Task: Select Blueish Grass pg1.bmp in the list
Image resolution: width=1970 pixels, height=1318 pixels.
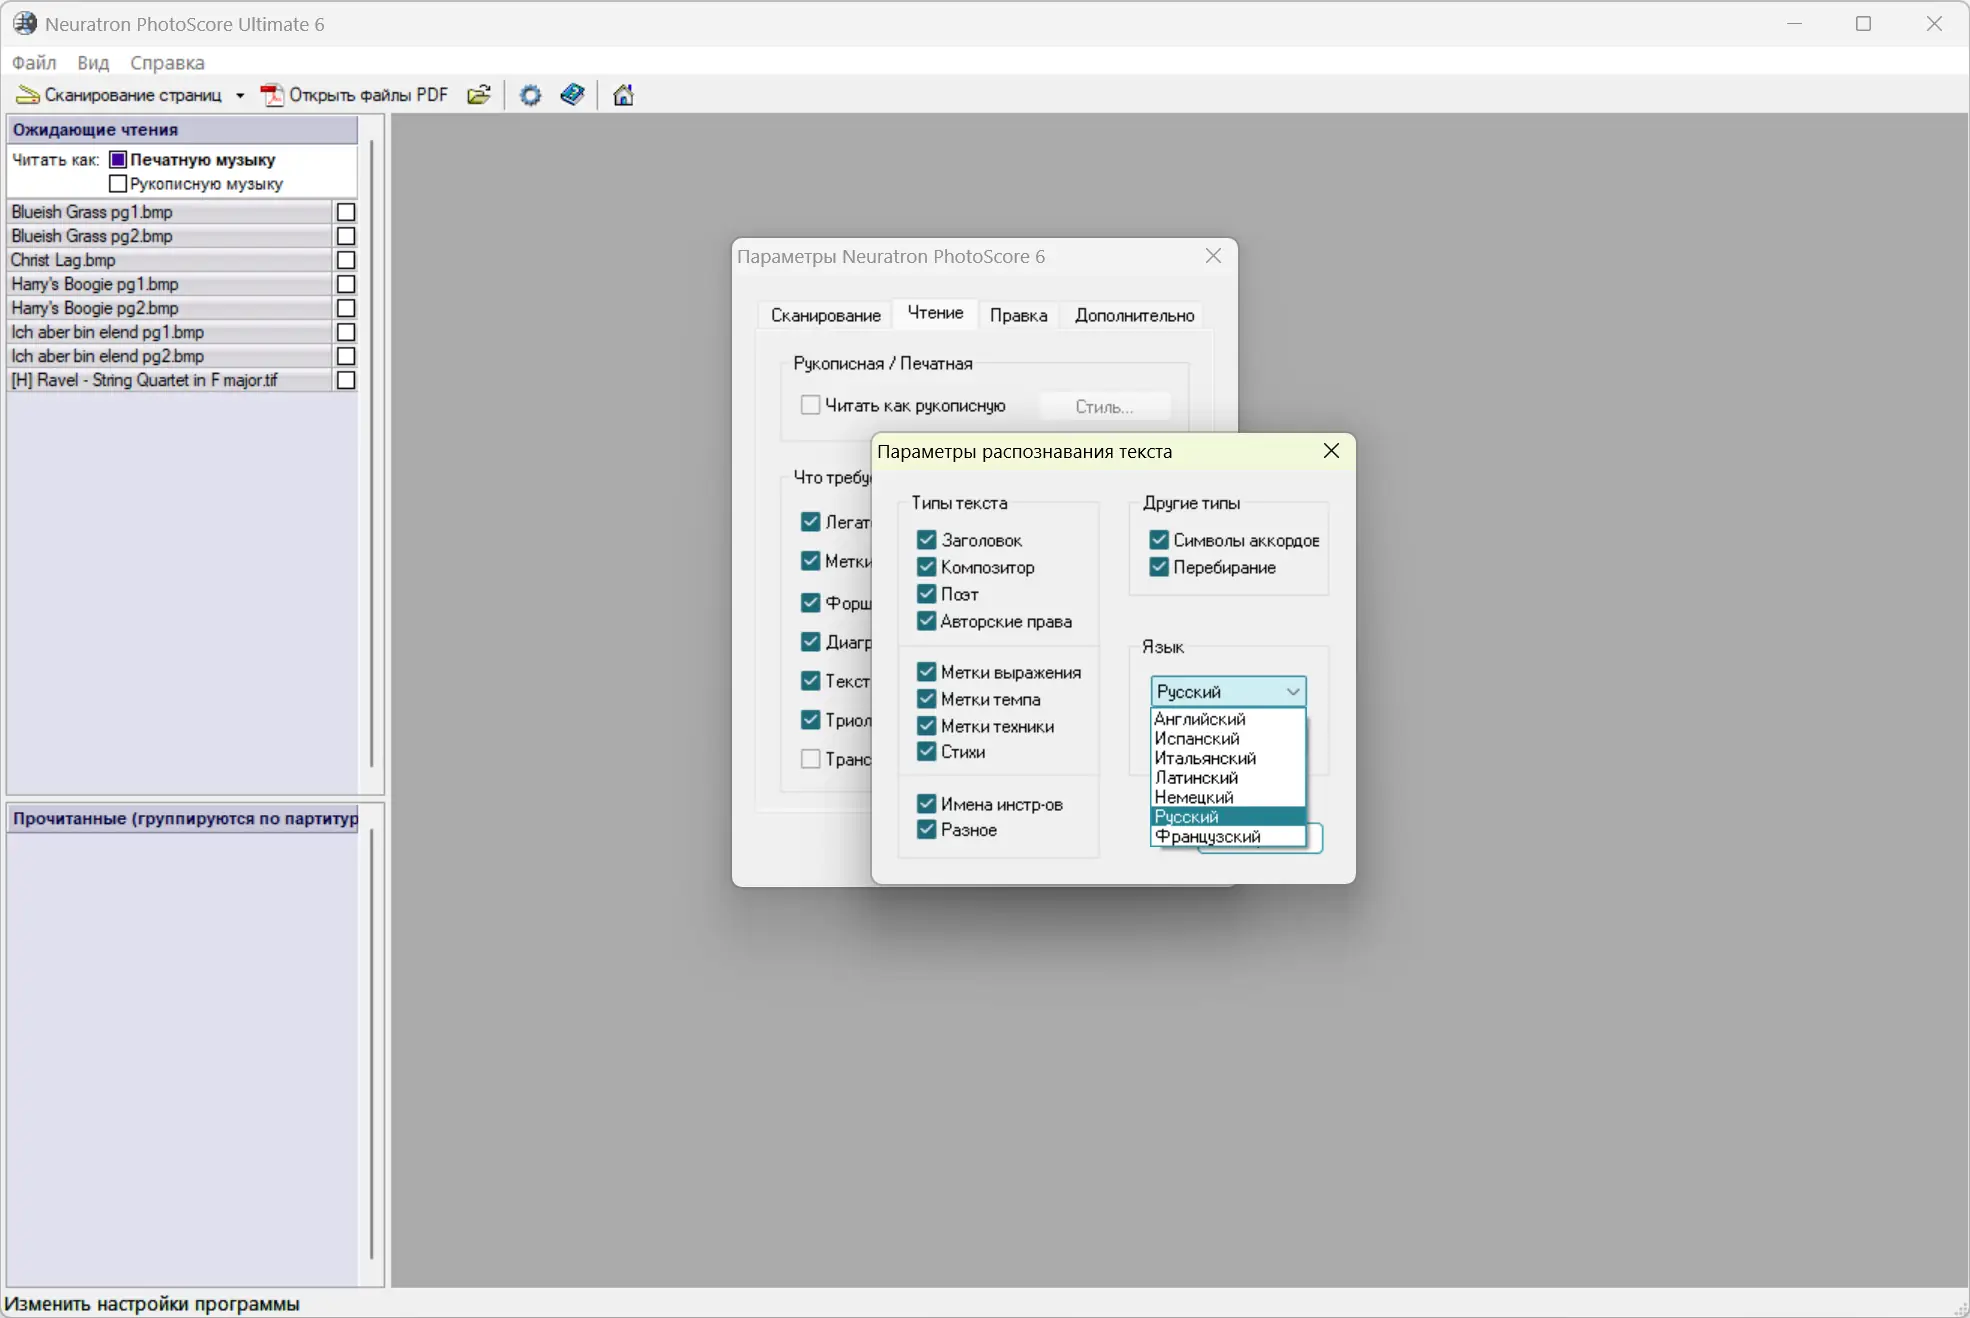Action: tap(92, 212)
